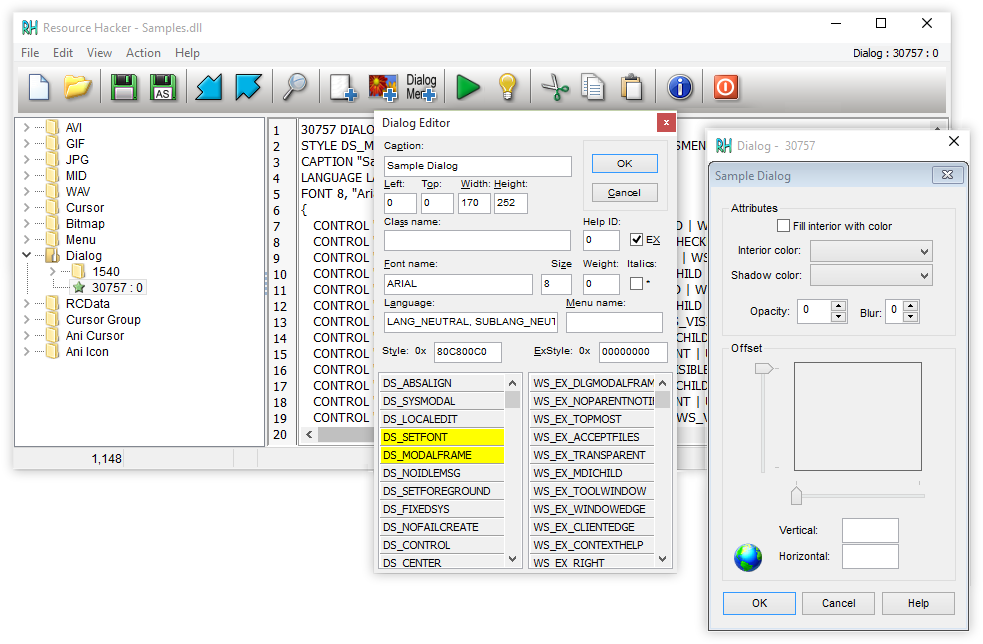Open a file with the yellow folder icon

point(77,87)
